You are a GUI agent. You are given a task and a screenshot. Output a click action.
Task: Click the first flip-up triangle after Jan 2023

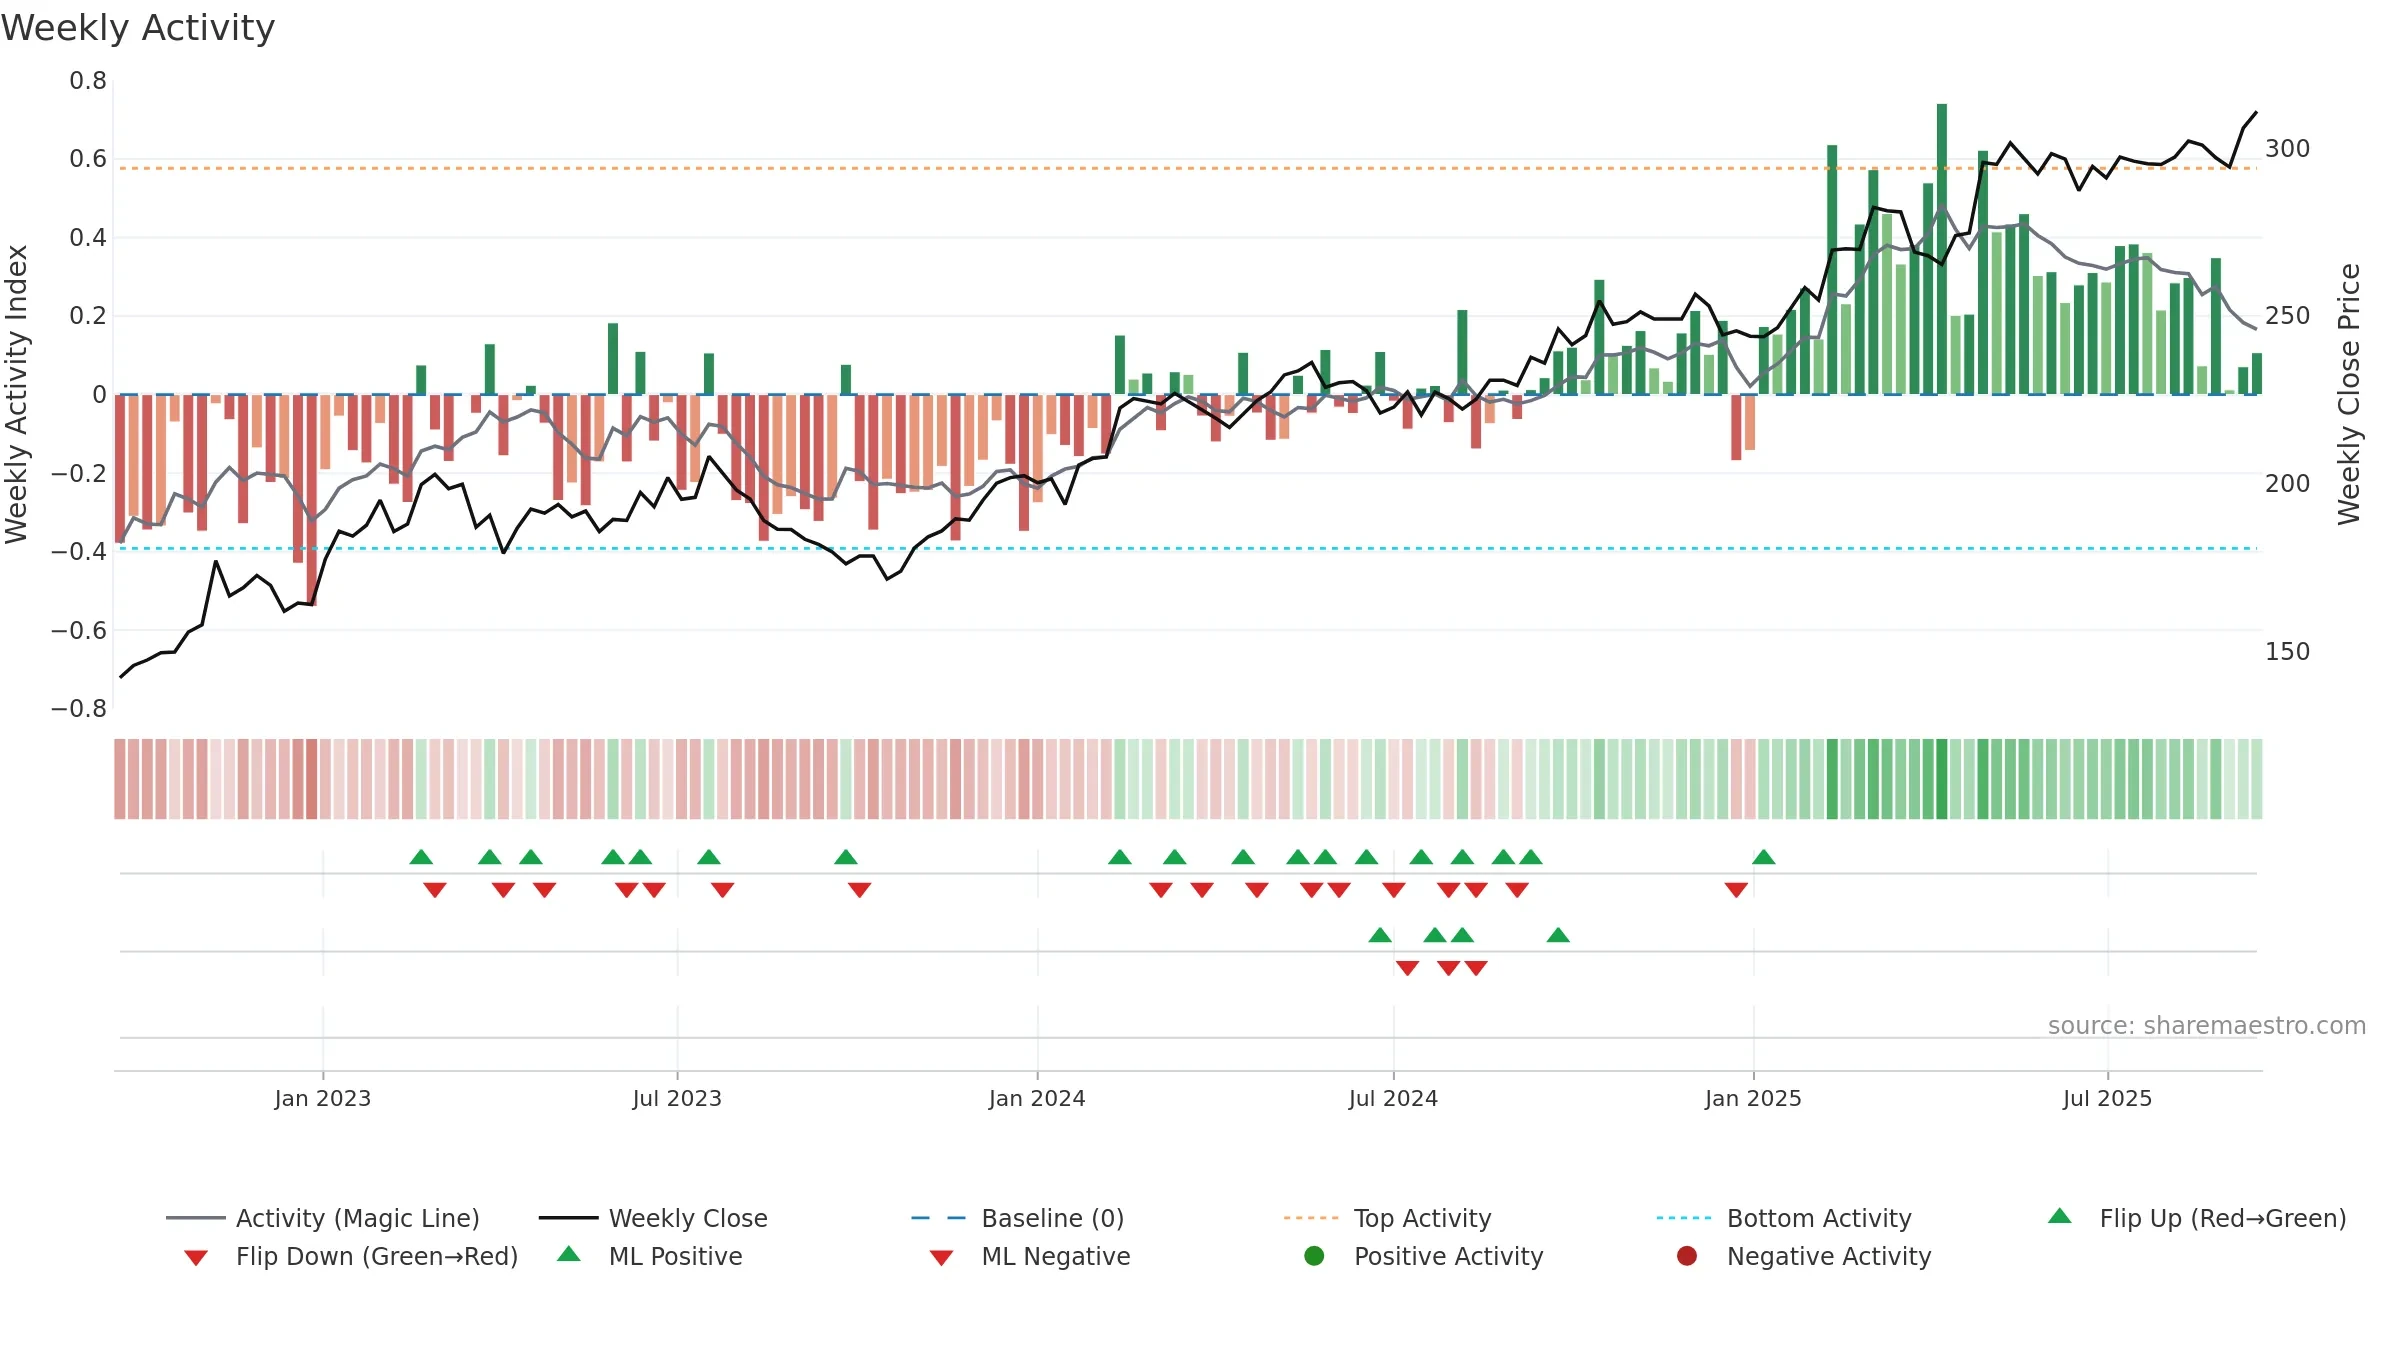point(421,857)
